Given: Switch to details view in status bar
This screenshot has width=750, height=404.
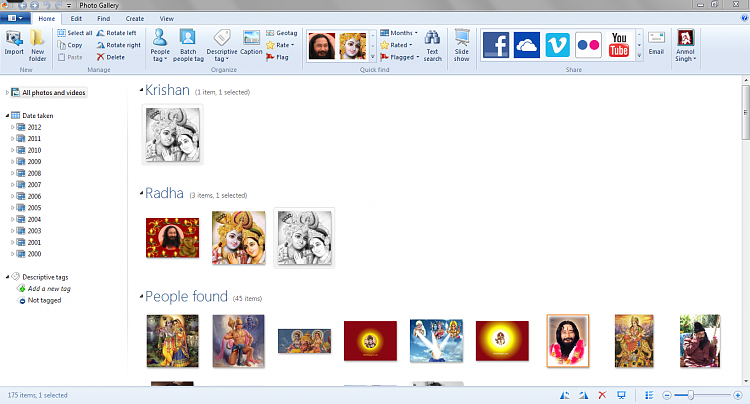Looking at the screenshot, I should click(649, 395).
